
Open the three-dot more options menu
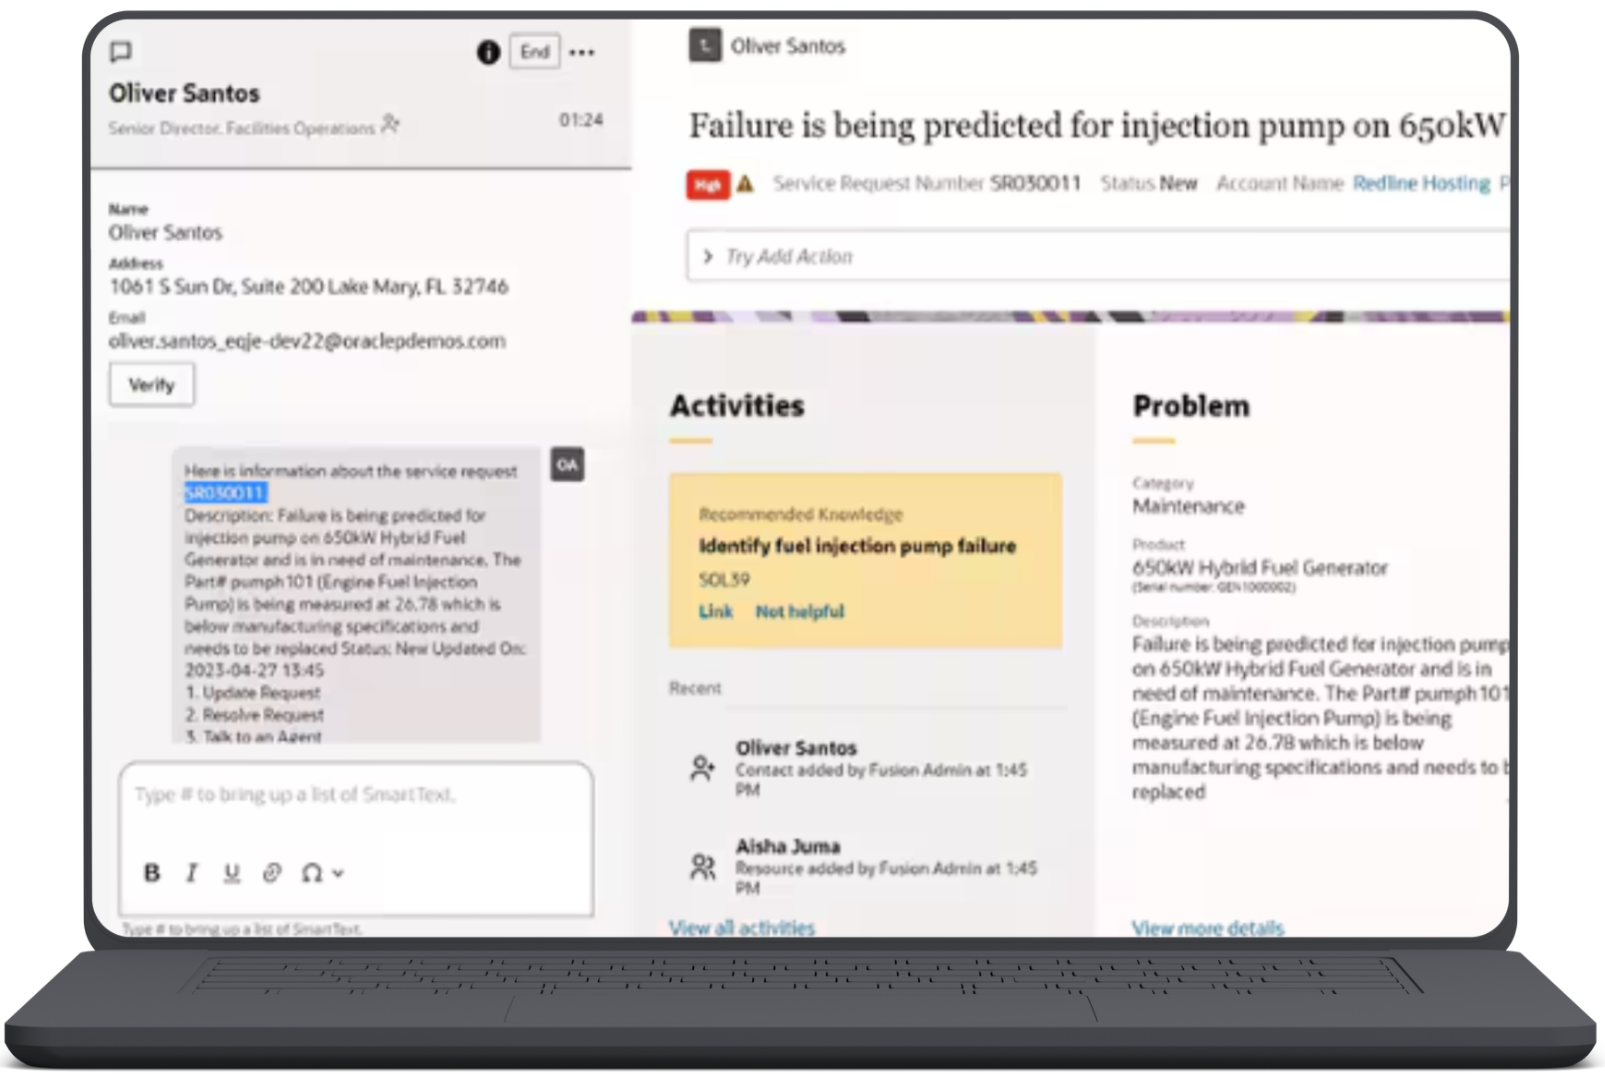tap(582, 52)
